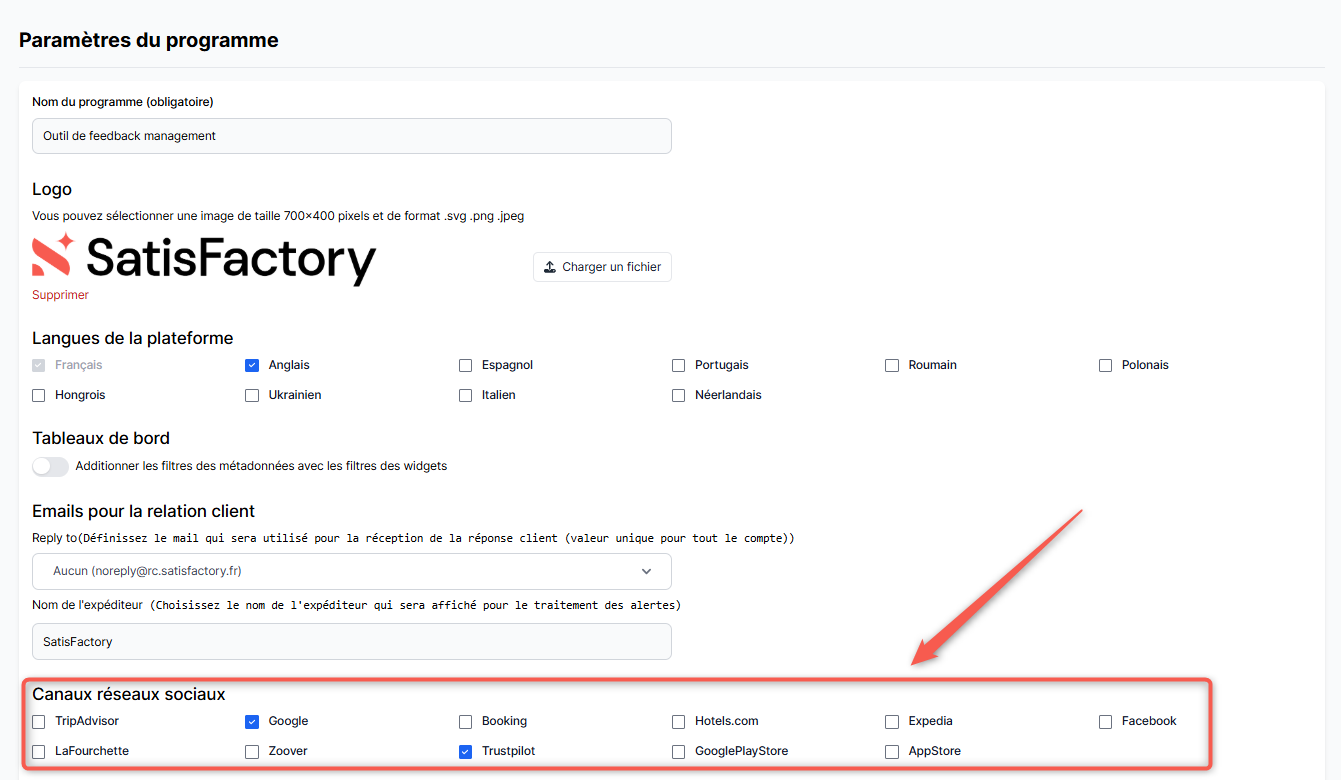Click the Nom de l'expéditeur input field
This screenshot has height=780, width=1341.
[x=351, y=642]
